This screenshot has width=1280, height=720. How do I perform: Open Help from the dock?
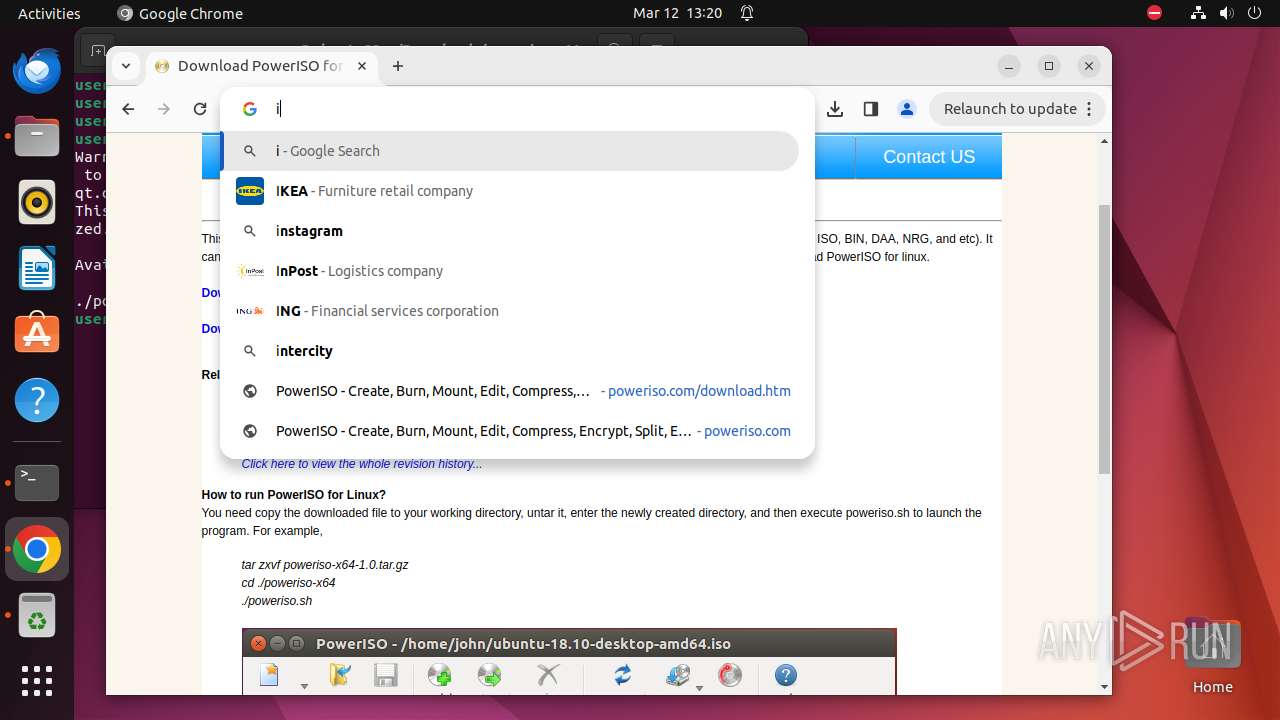(37, 401)
